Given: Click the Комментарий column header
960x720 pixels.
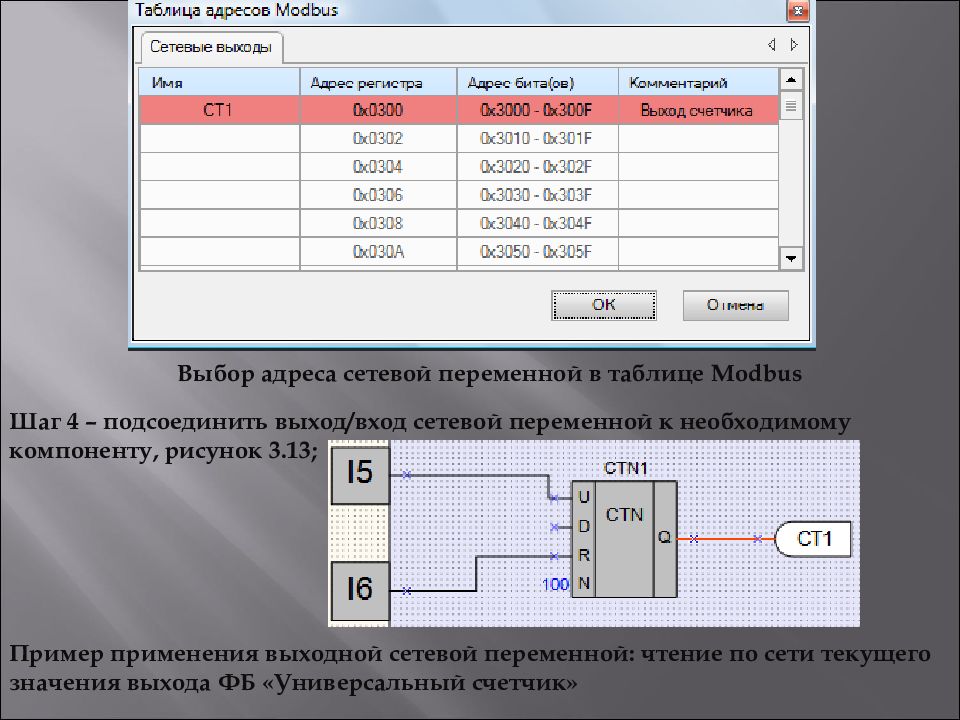Looking at the screenshot, I should (x=697, y=83).
